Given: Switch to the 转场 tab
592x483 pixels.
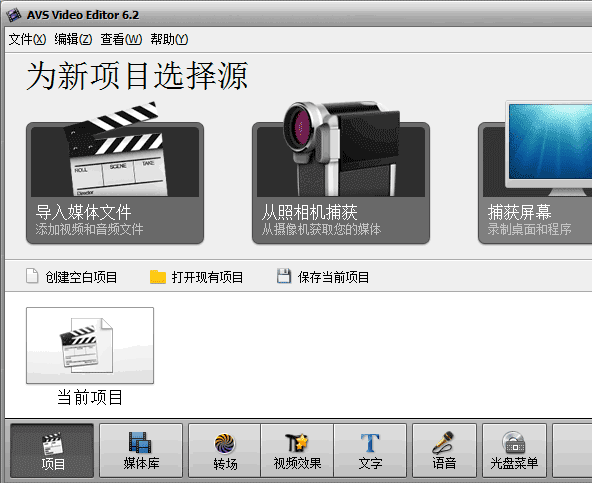Looking at the screenshot, I should click(x=225, y=451).
